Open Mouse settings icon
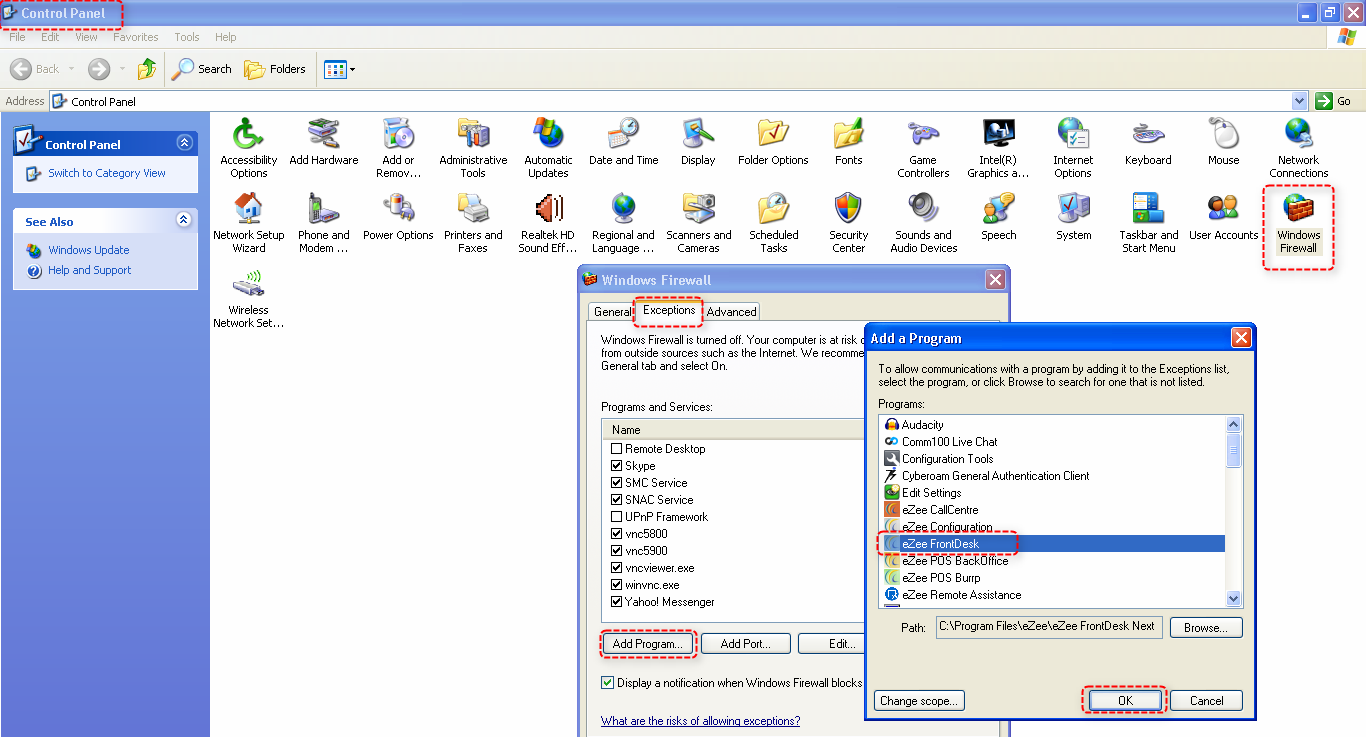The image size is (1366, 737). click(1223, 134)
